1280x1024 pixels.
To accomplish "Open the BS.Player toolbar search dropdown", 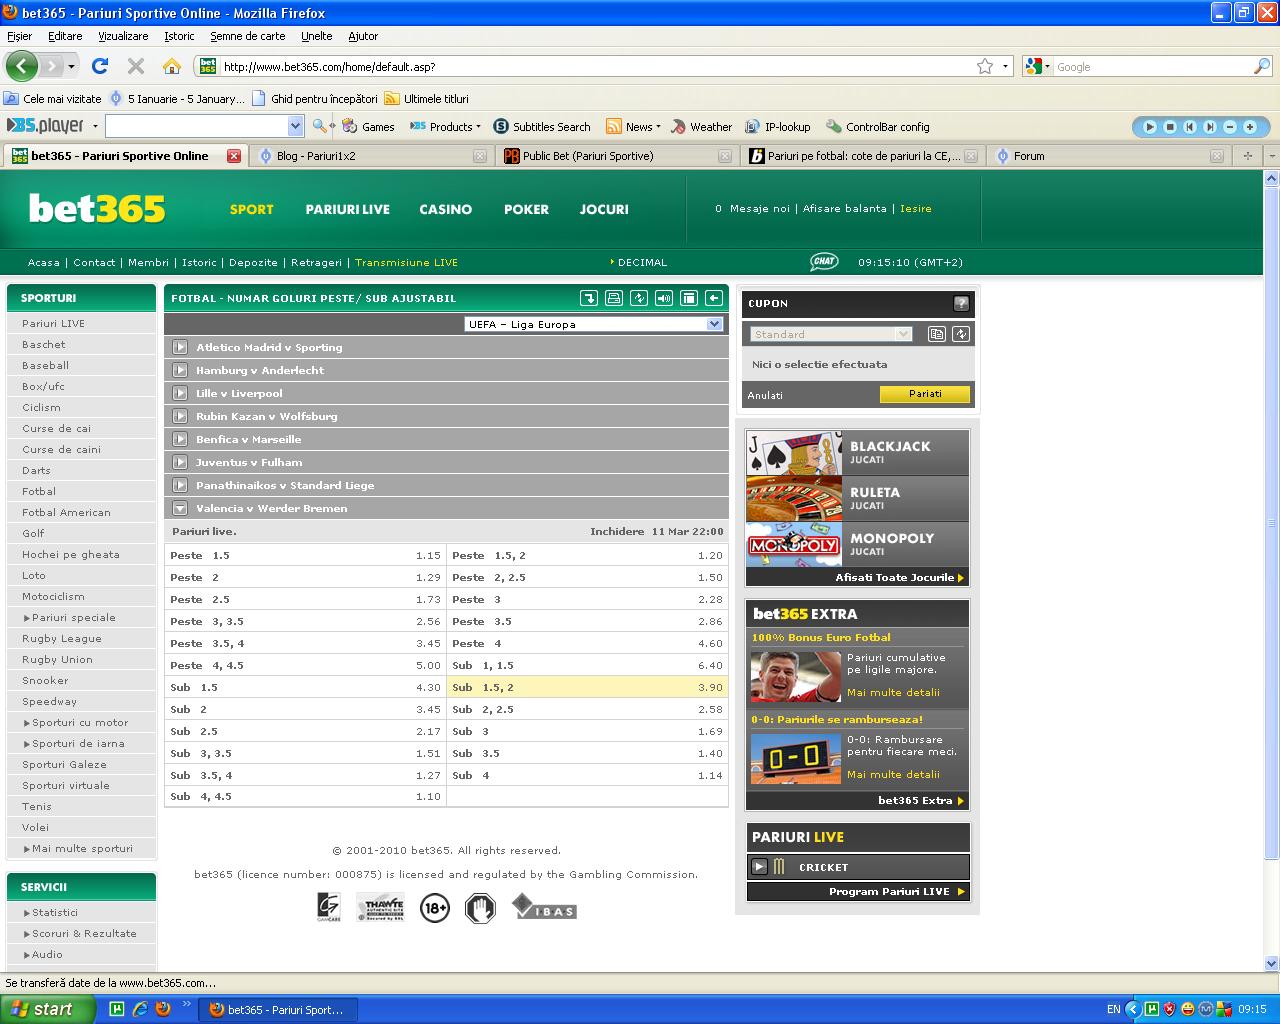I will point(295,126).
